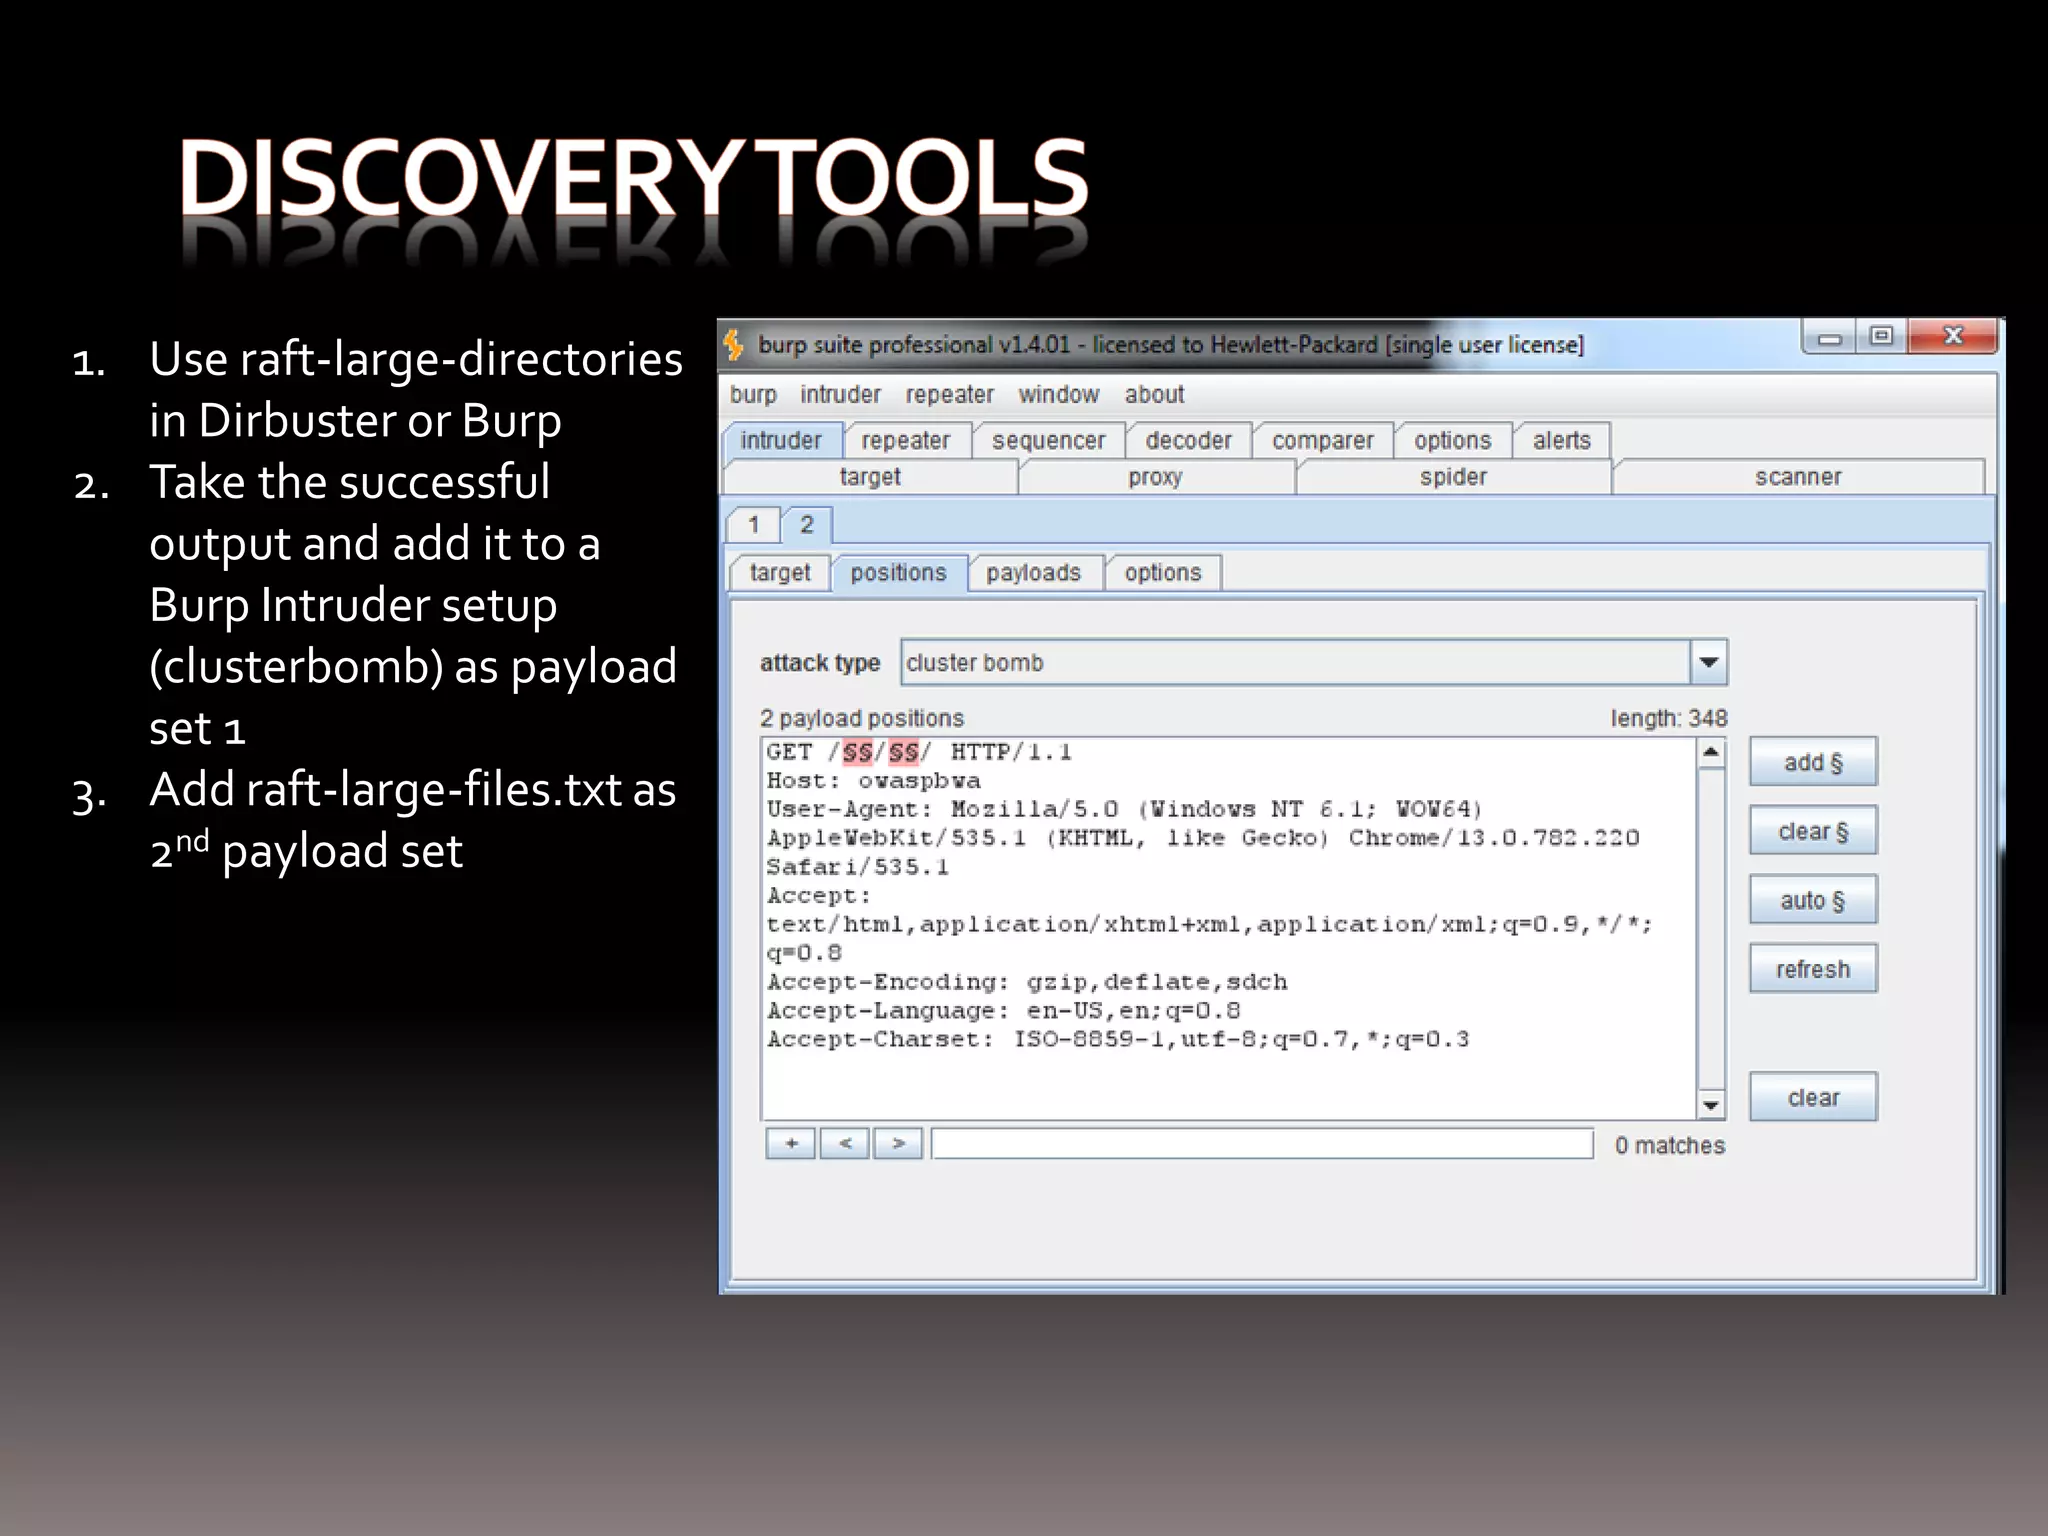Viewport: 2048px width, 1536px height.
Task: Click the Burp Suite logo icon in title bar
Action: tap(734, 345)
